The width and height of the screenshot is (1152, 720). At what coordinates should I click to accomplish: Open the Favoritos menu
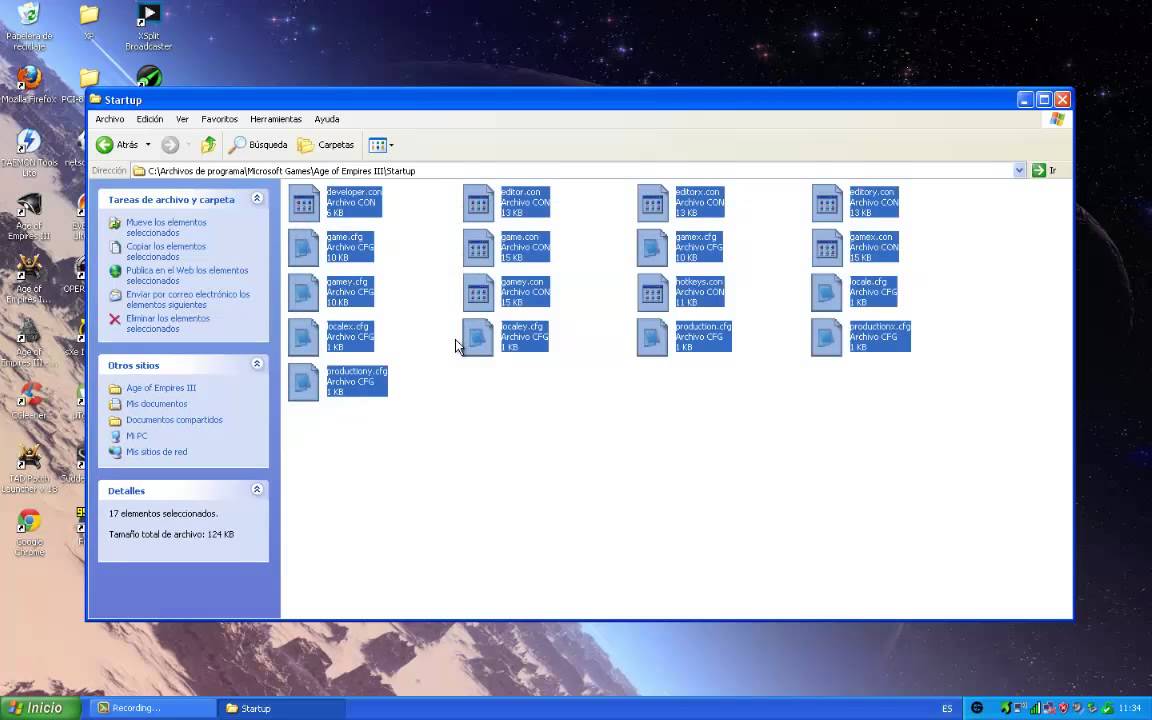(x=219, y=119)
